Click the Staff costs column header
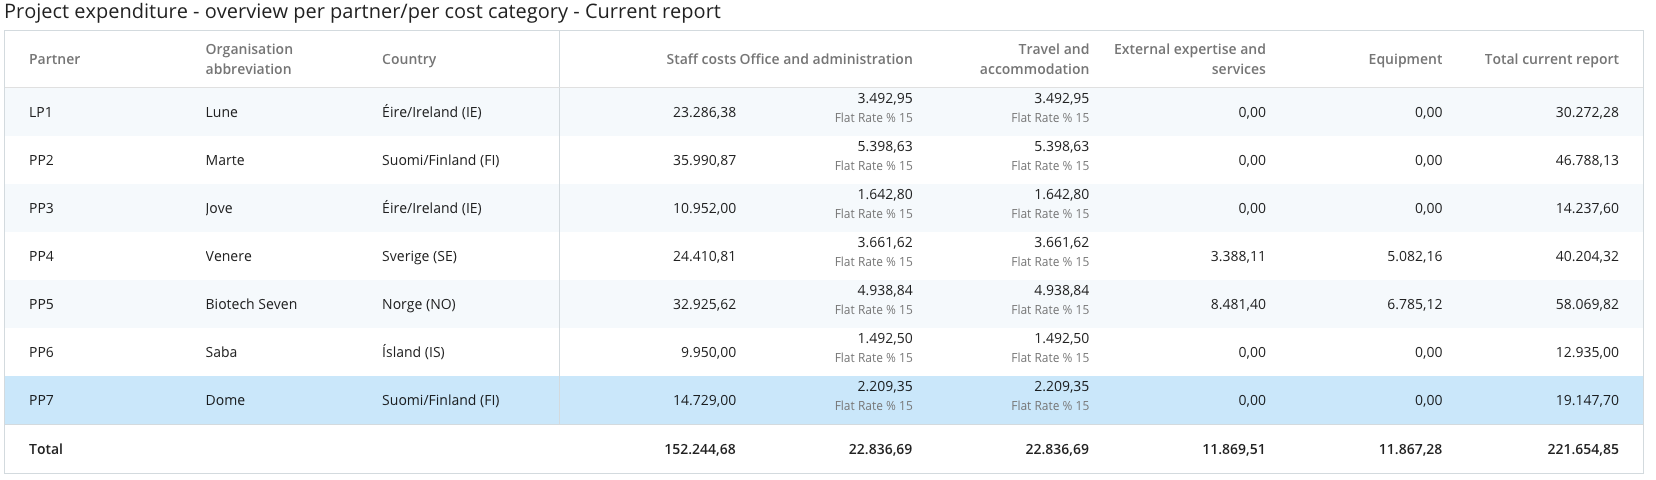This screenshot has width=1656, height=480. coord(700,59)
